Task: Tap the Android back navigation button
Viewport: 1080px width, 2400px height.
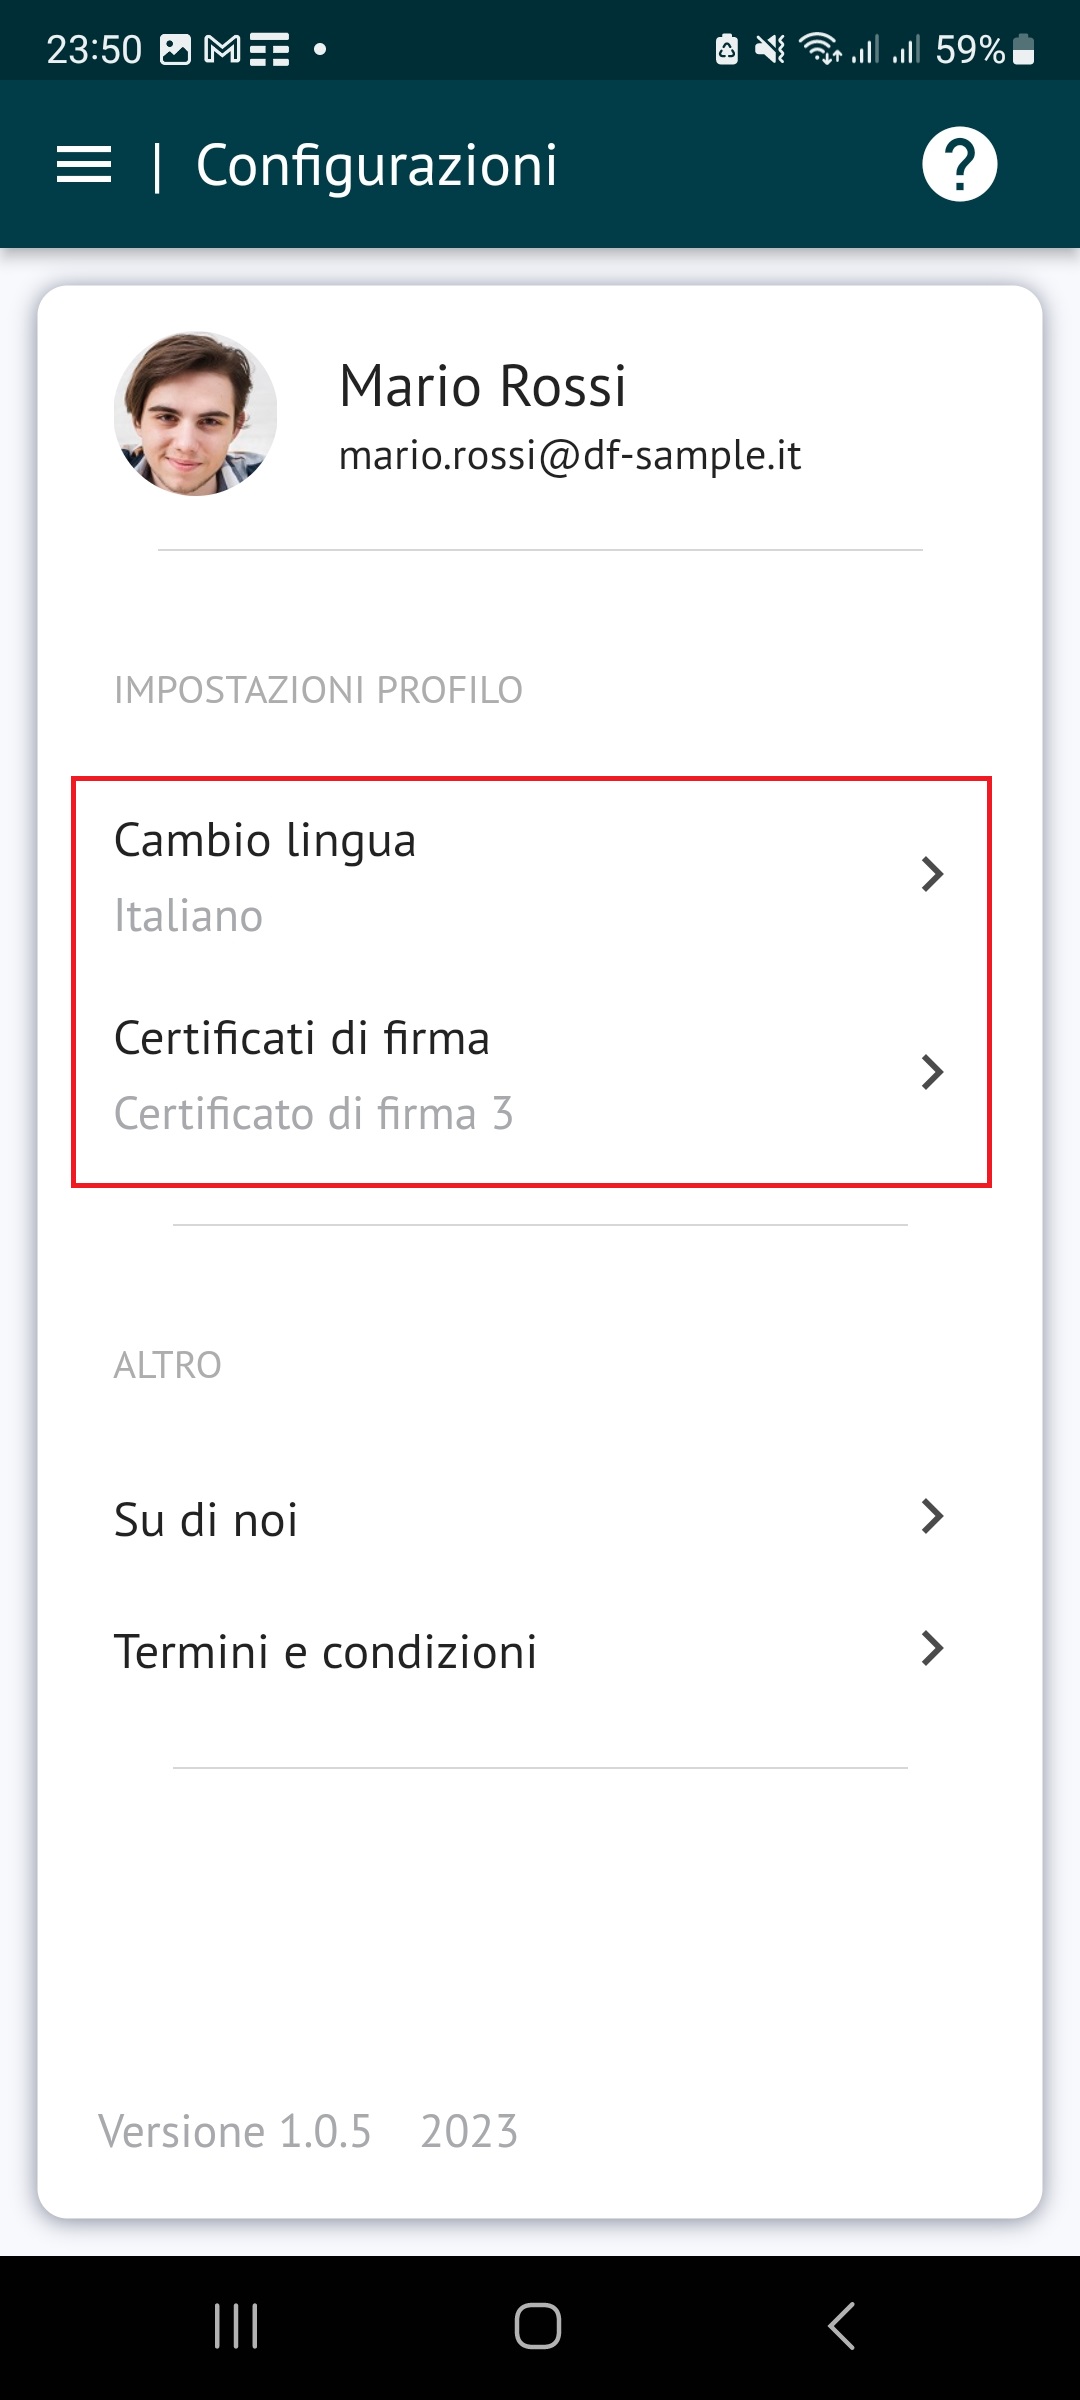Action: [842, 2325]
